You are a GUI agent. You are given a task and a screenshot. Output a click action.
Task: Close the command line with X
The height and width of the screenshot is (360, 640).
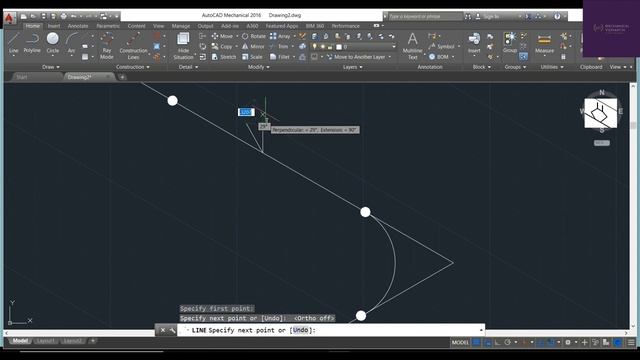point(162,330)
